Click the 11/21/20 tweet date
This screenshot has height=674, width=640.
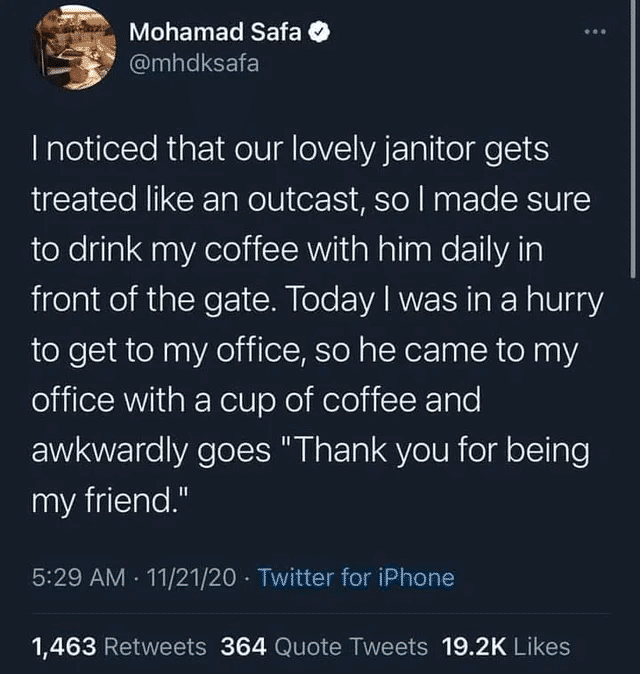[190, 577]
